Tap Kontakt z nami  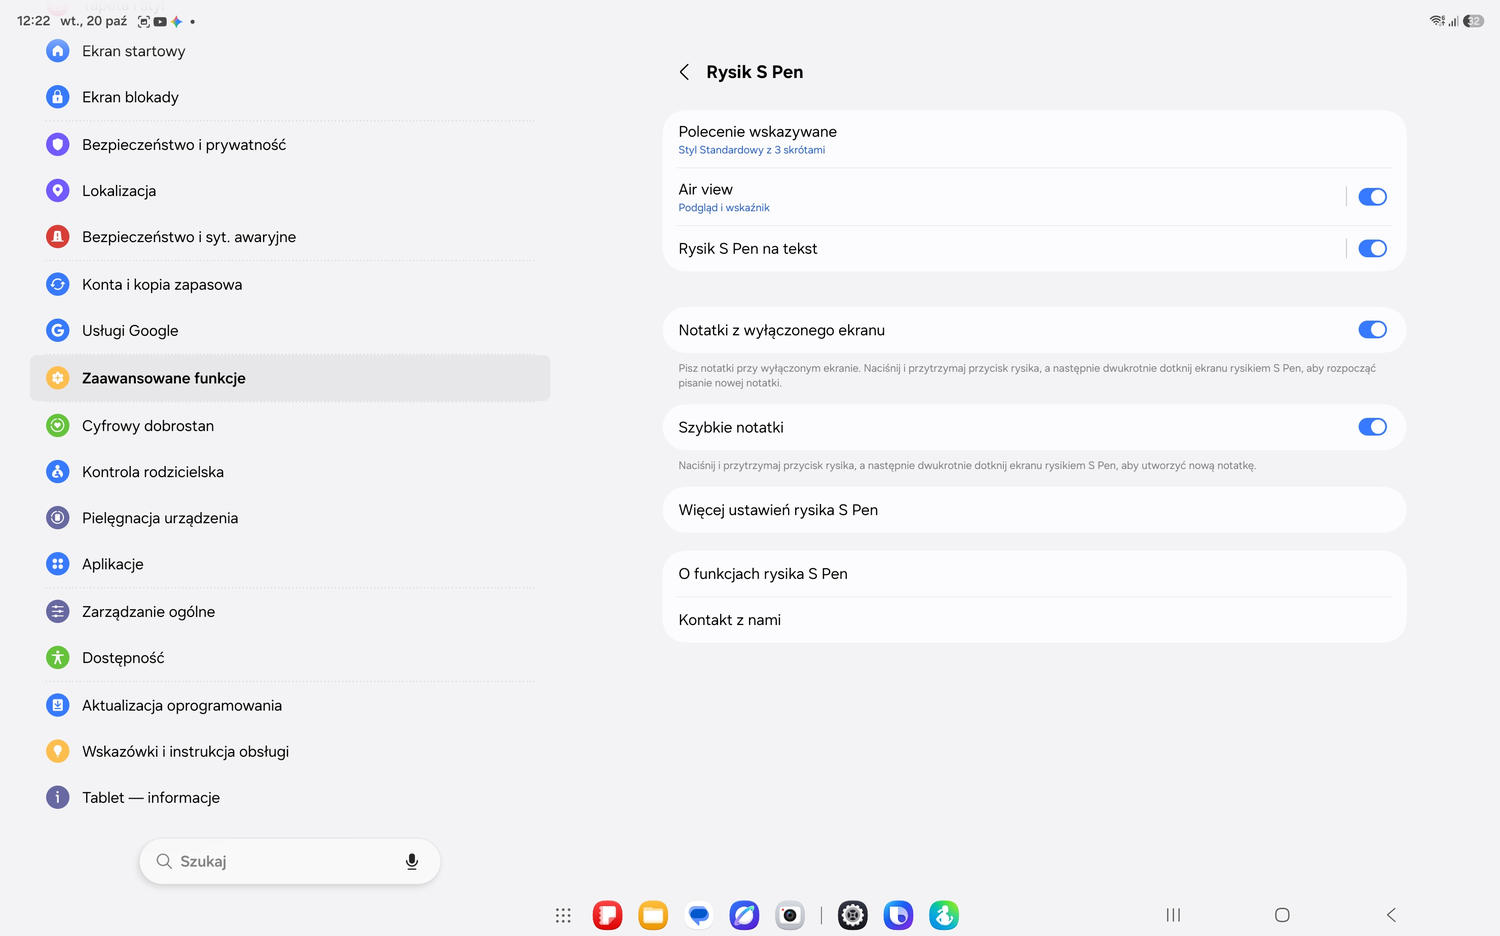tap(1034, 620)
